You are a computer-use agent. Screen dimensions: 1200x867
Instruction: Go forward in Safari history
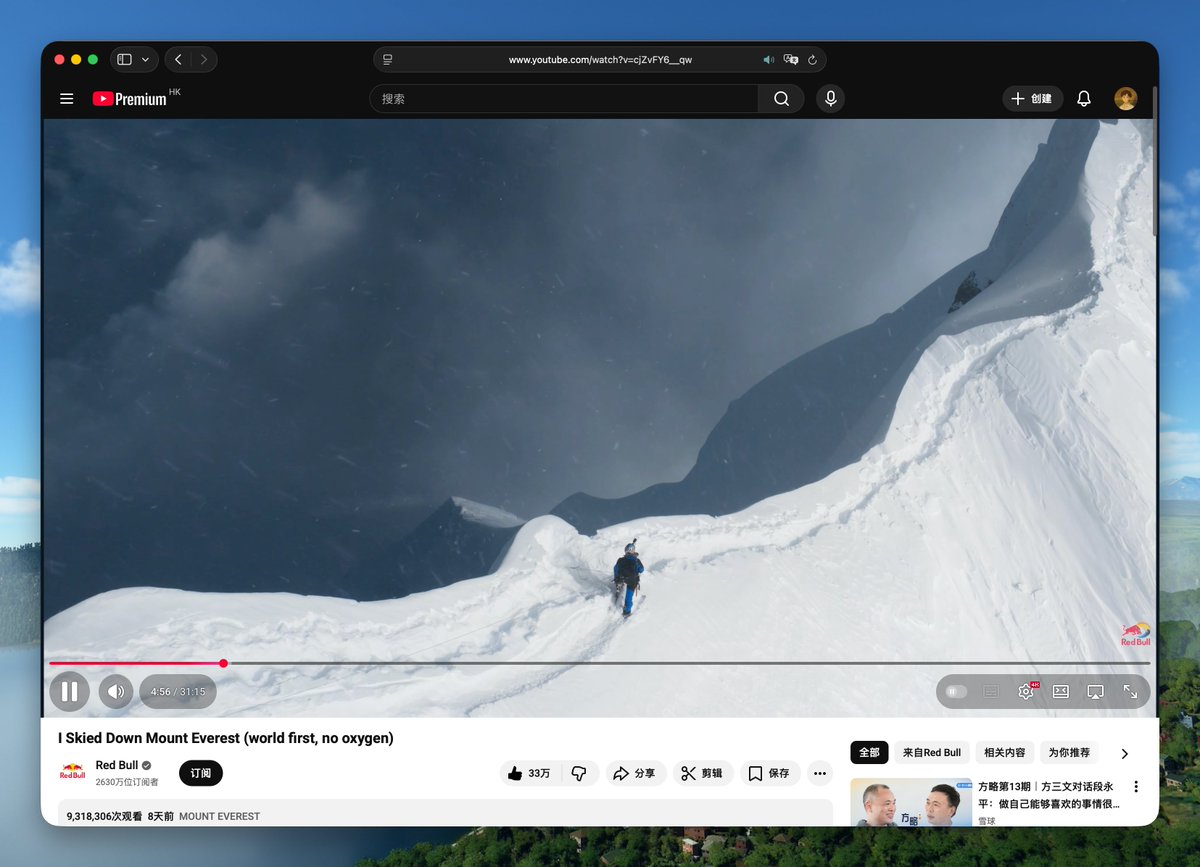click(204, 60)
